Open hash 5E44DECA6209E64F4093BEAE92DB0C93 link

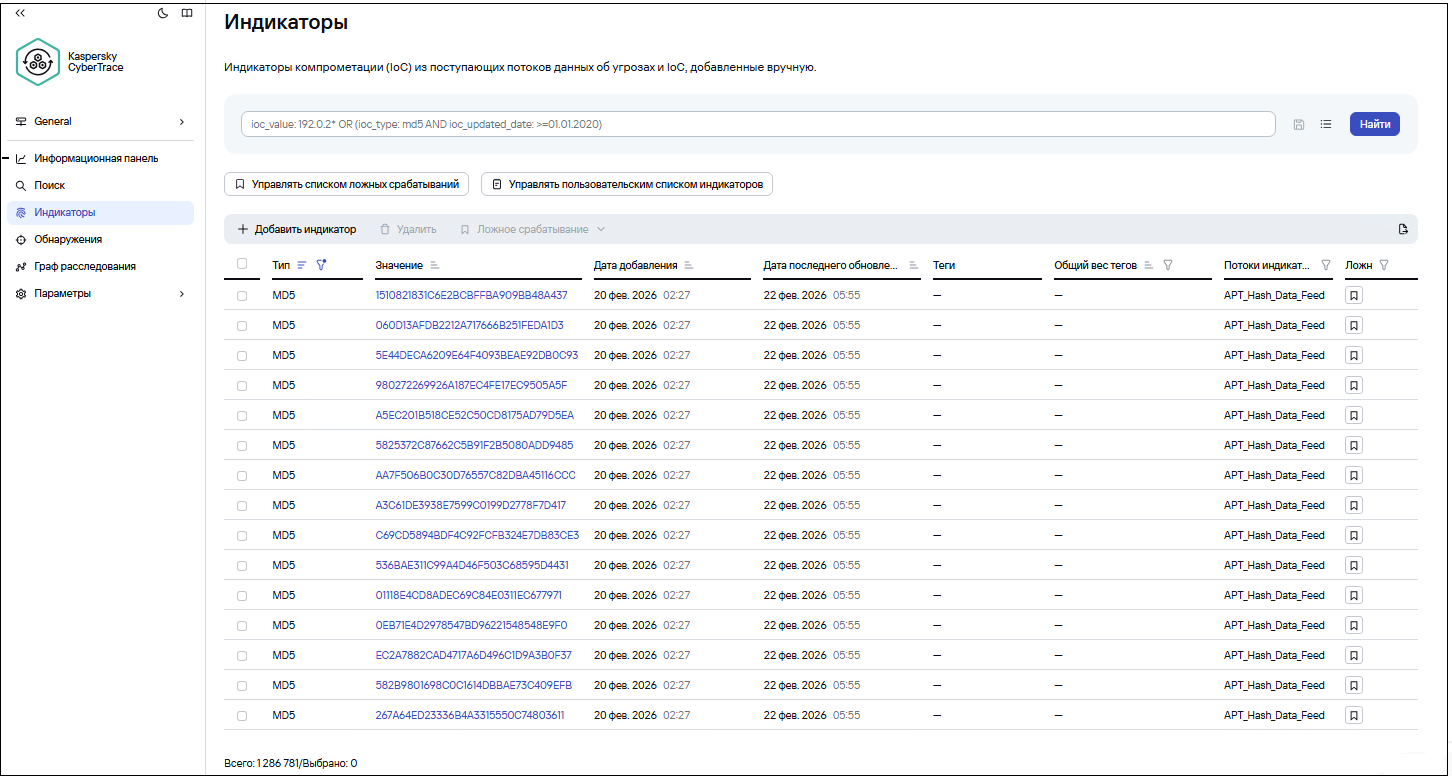point(477,355)
